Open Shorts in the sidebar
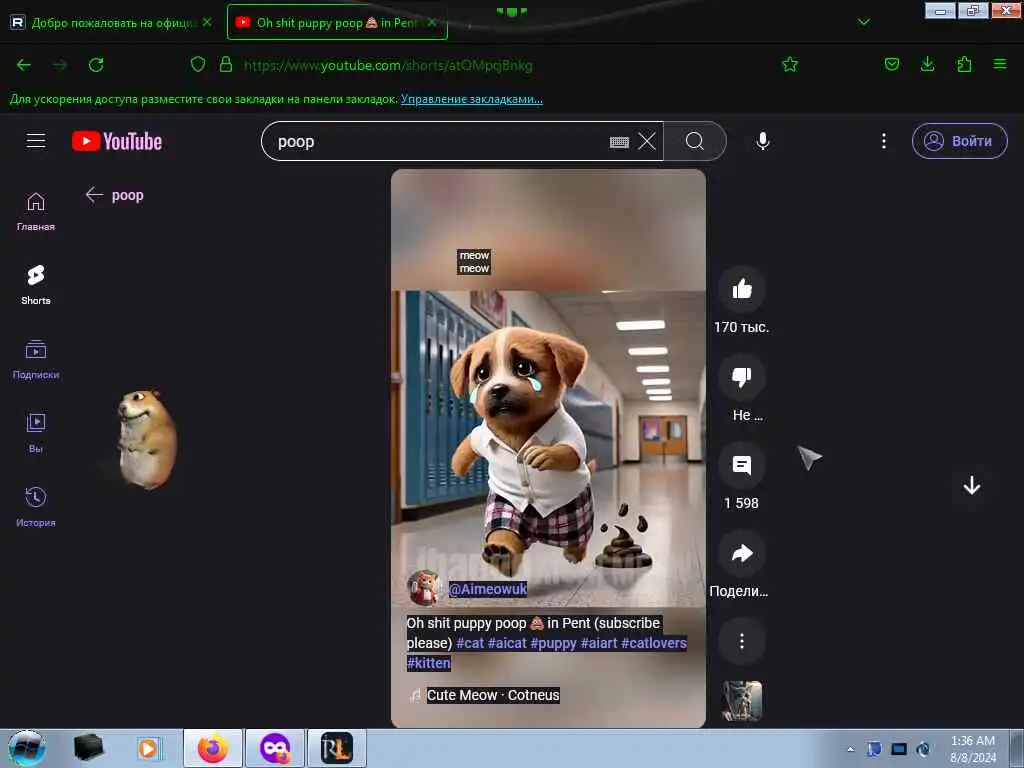 coord(36,285)
